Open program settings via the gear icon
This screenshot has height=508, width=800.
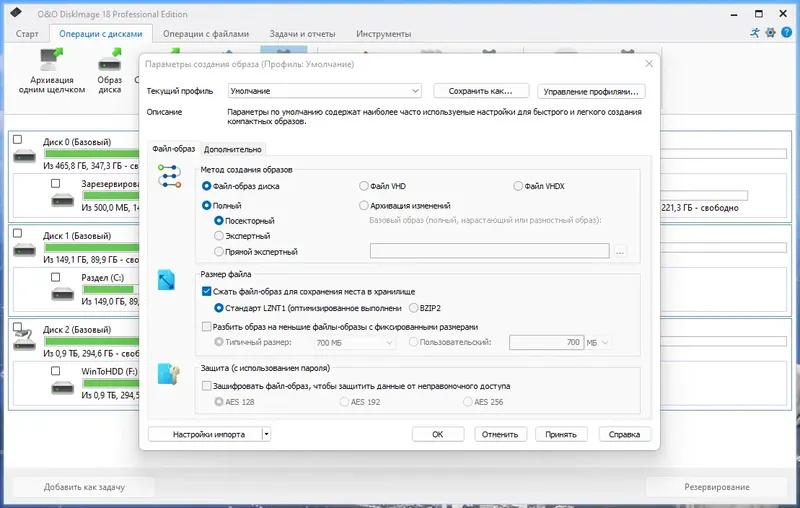coord(770,33)
